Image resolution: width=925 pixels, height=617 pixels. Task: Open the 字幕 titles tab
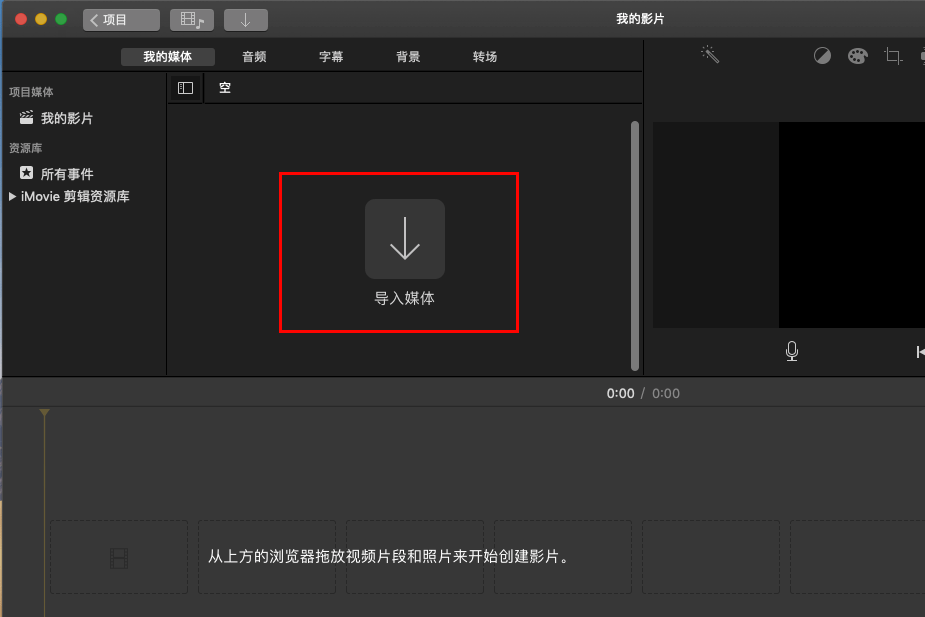(x=331, y=57)
